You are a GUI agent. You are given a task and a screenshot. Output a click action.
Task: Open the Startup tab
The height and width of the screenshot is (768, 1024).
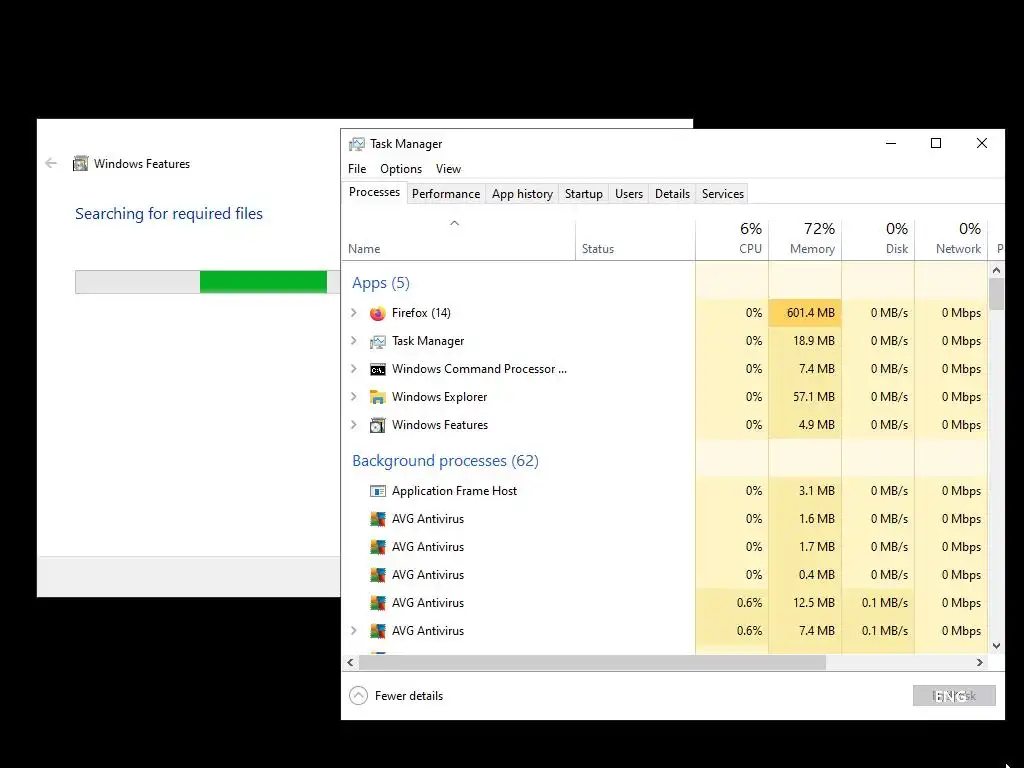click(x=584, y=194)
